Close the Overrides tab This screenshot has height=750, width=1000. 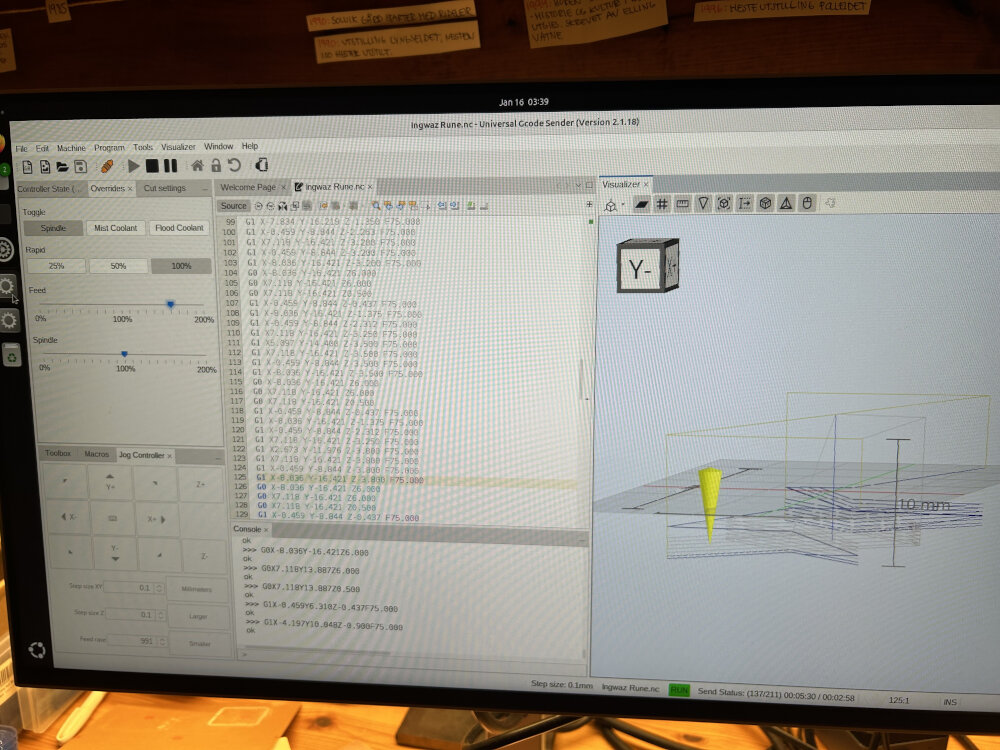click(130, 189)
